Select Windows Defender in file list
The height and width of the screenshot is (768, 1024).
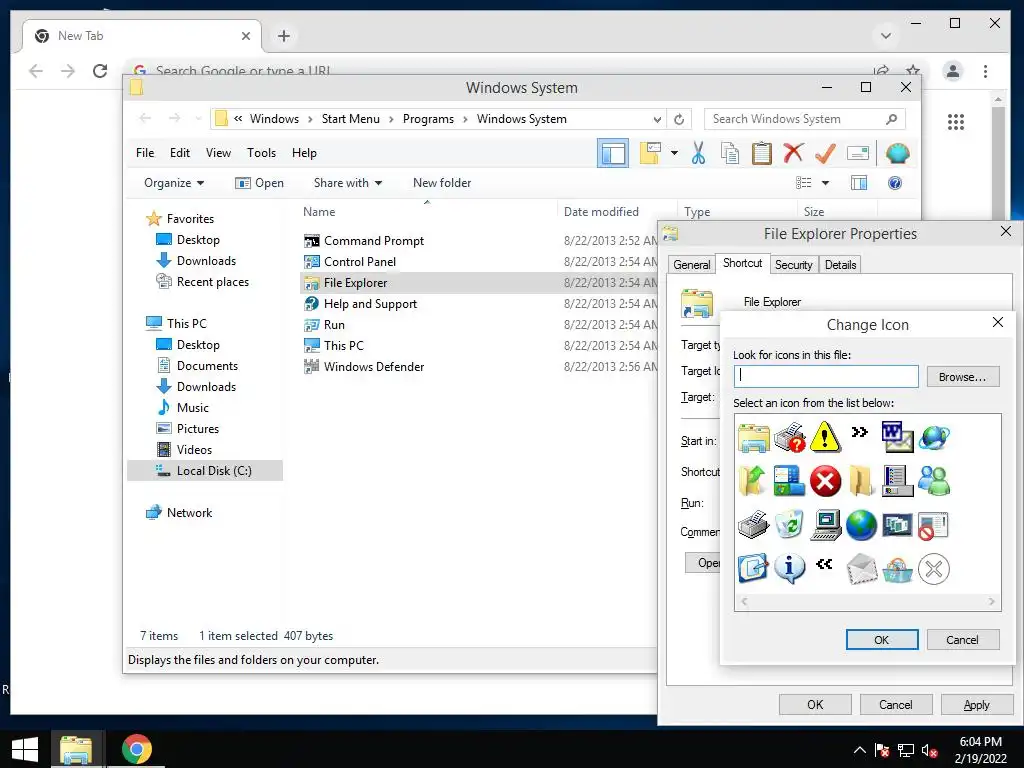pos(374,367)
